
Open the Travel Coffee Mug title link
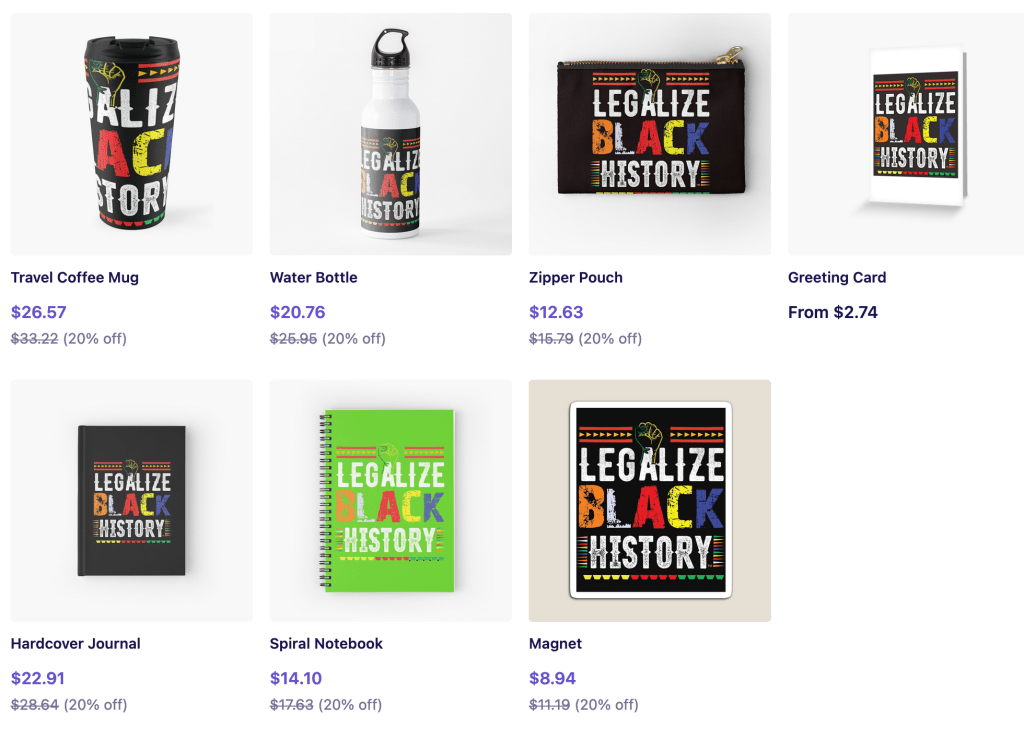(75, 278)
